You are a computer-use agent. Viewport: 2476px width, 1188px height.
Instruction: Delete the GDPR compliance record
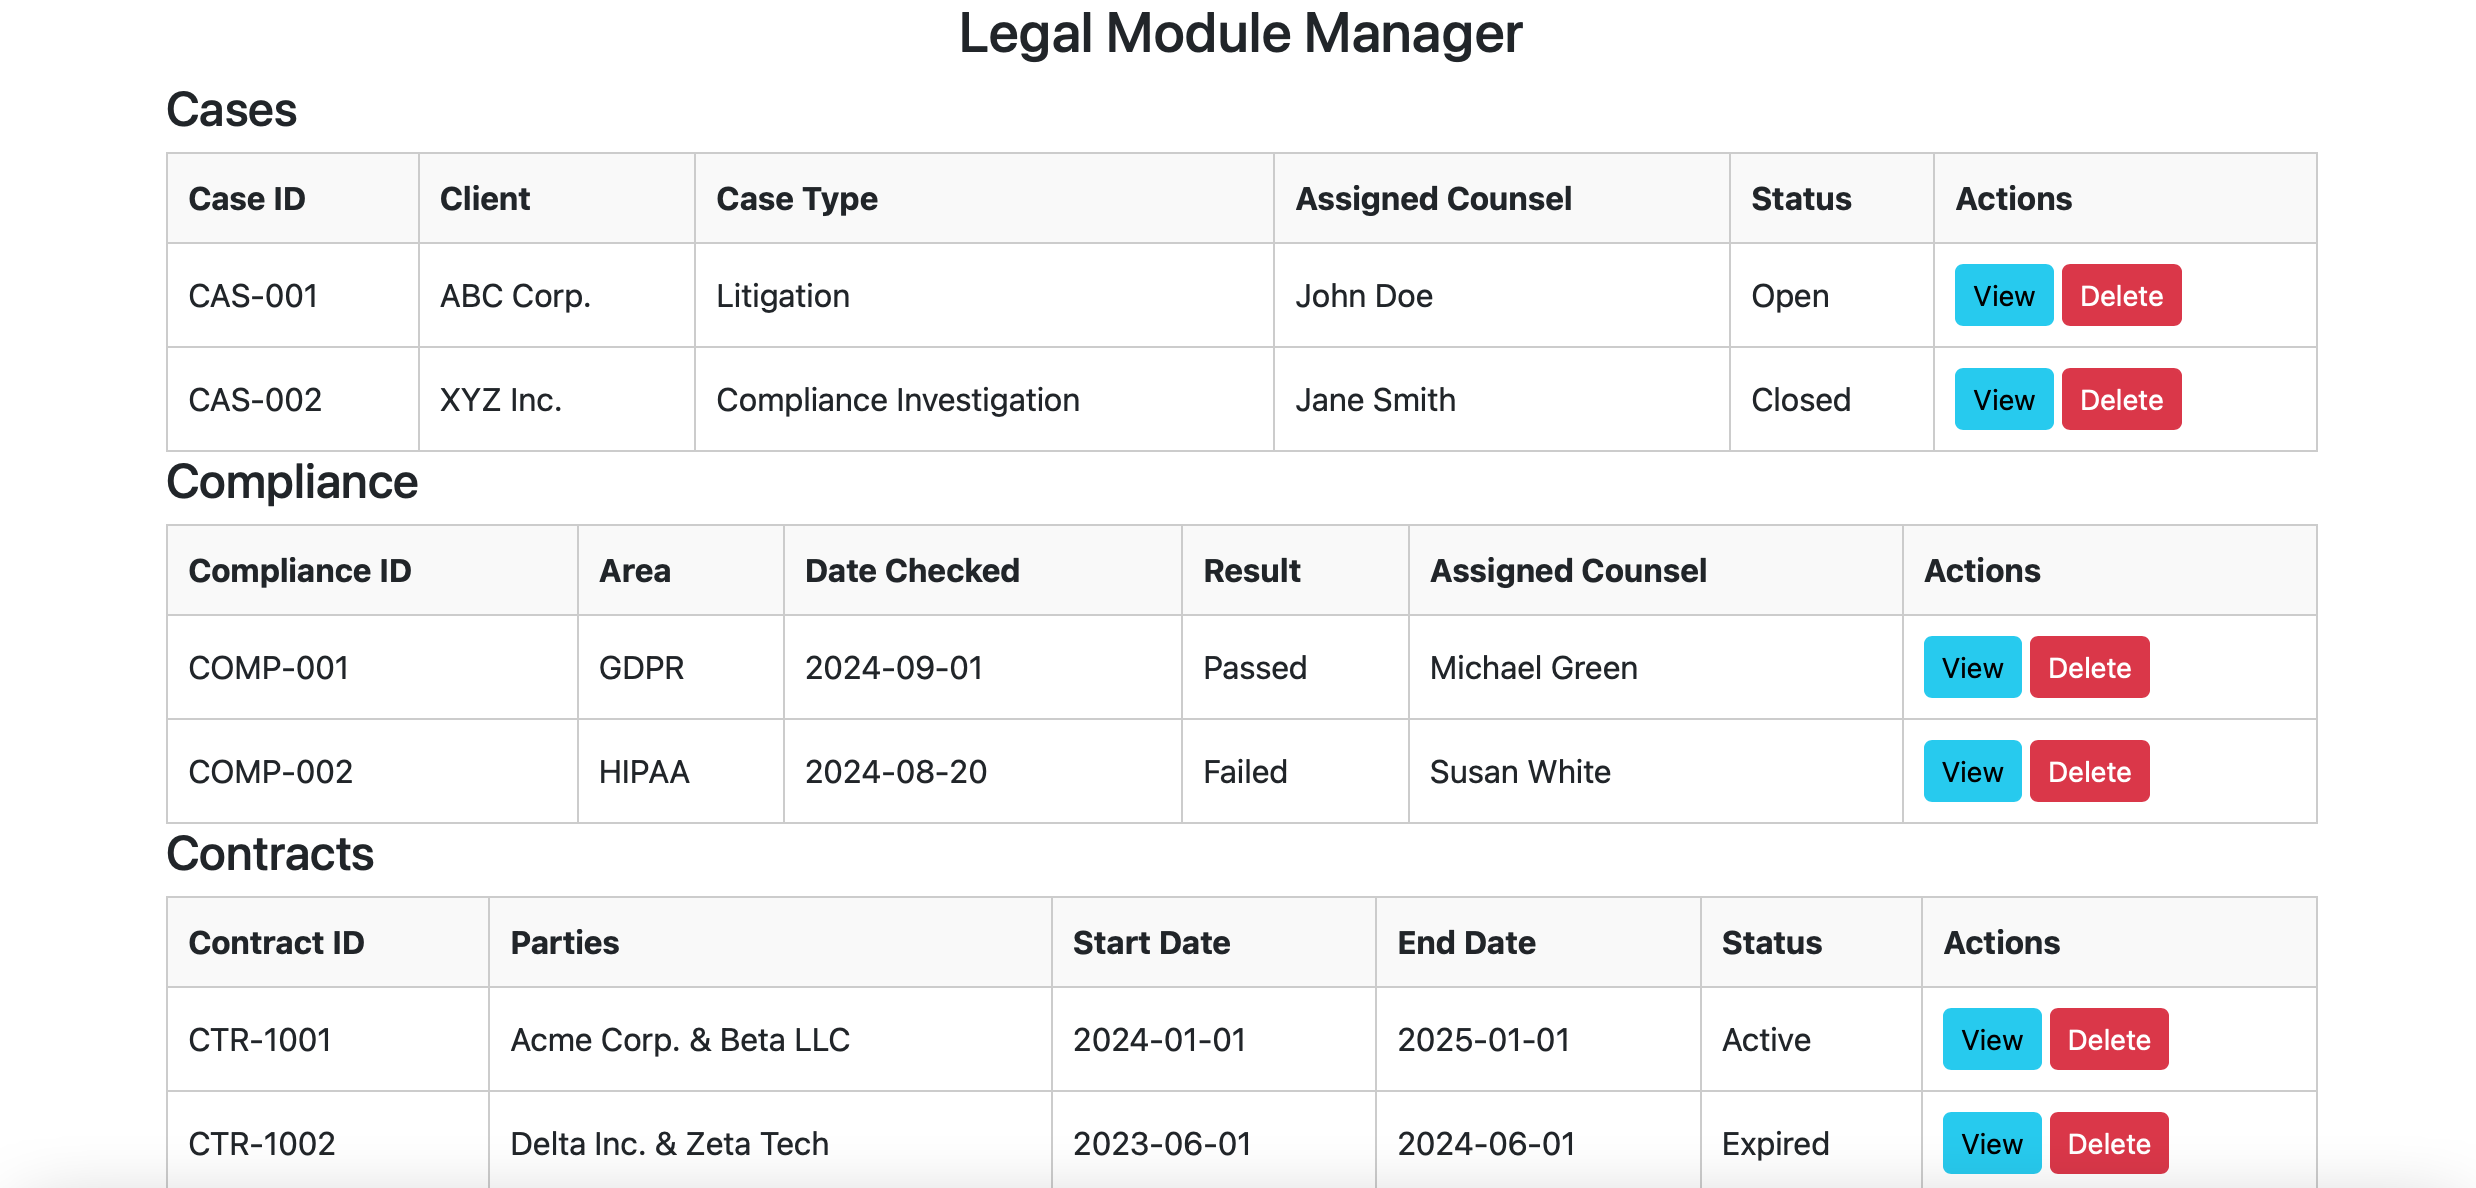2089,668
